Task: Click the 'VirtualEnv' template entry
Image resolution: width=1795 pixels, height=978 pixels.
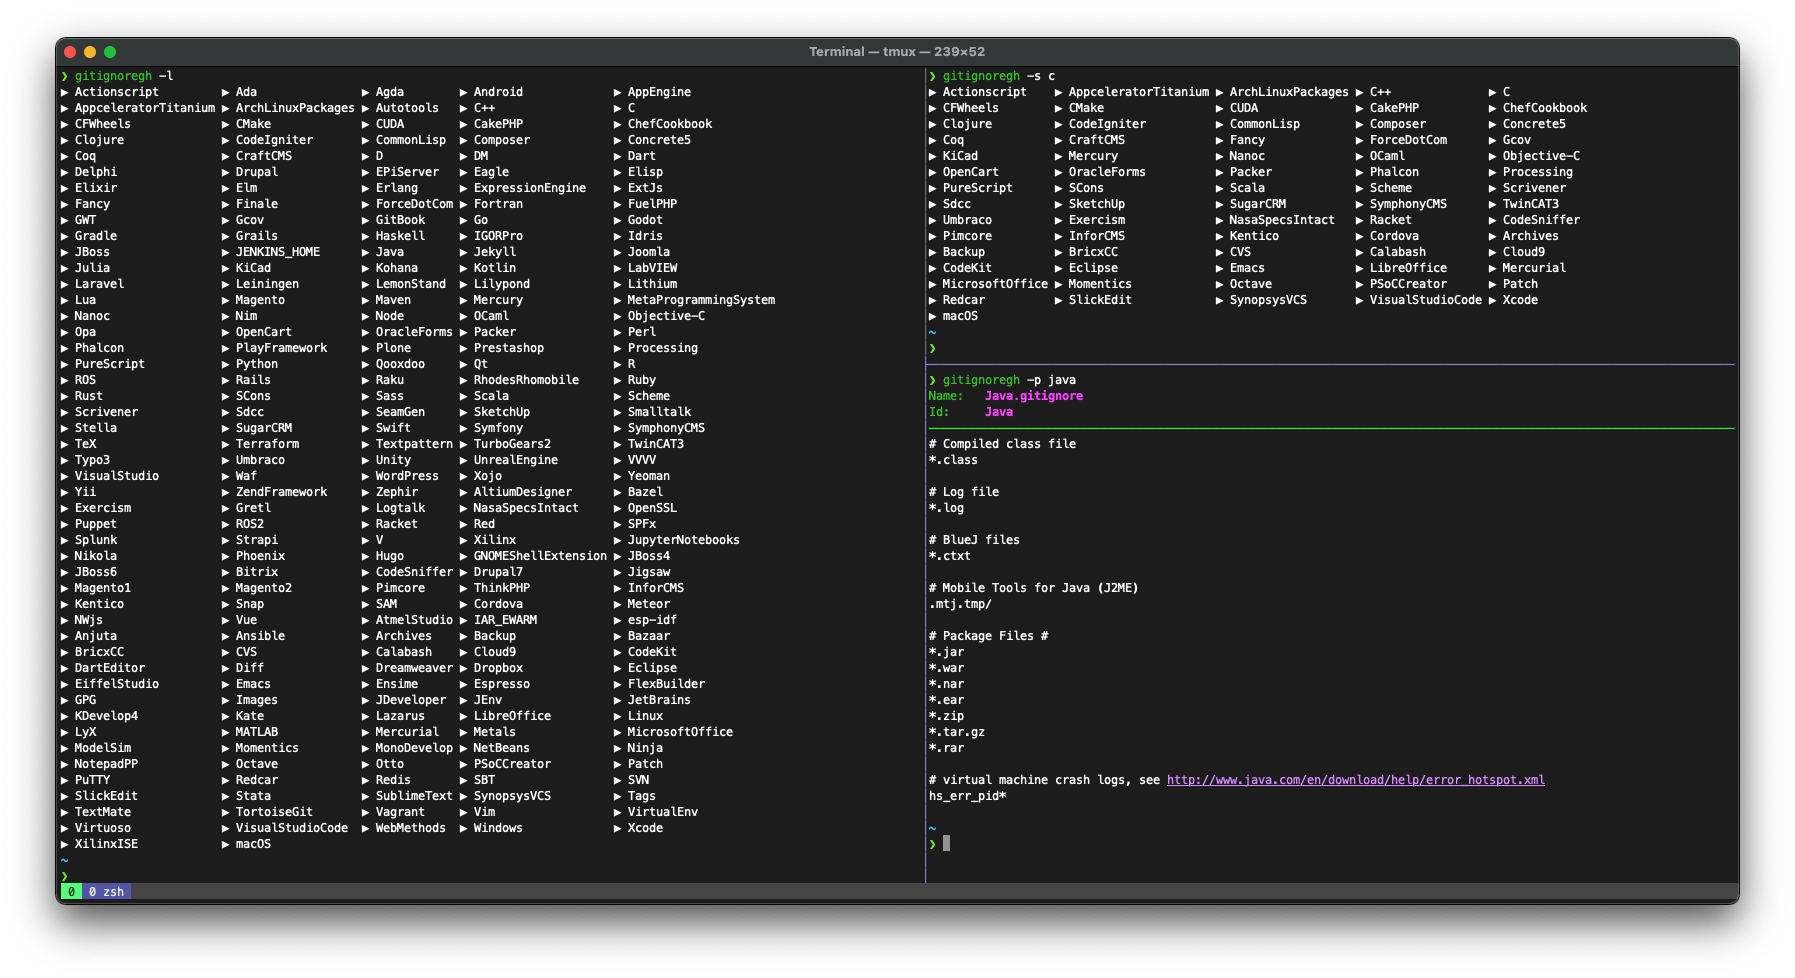Action: pos(663,812)
